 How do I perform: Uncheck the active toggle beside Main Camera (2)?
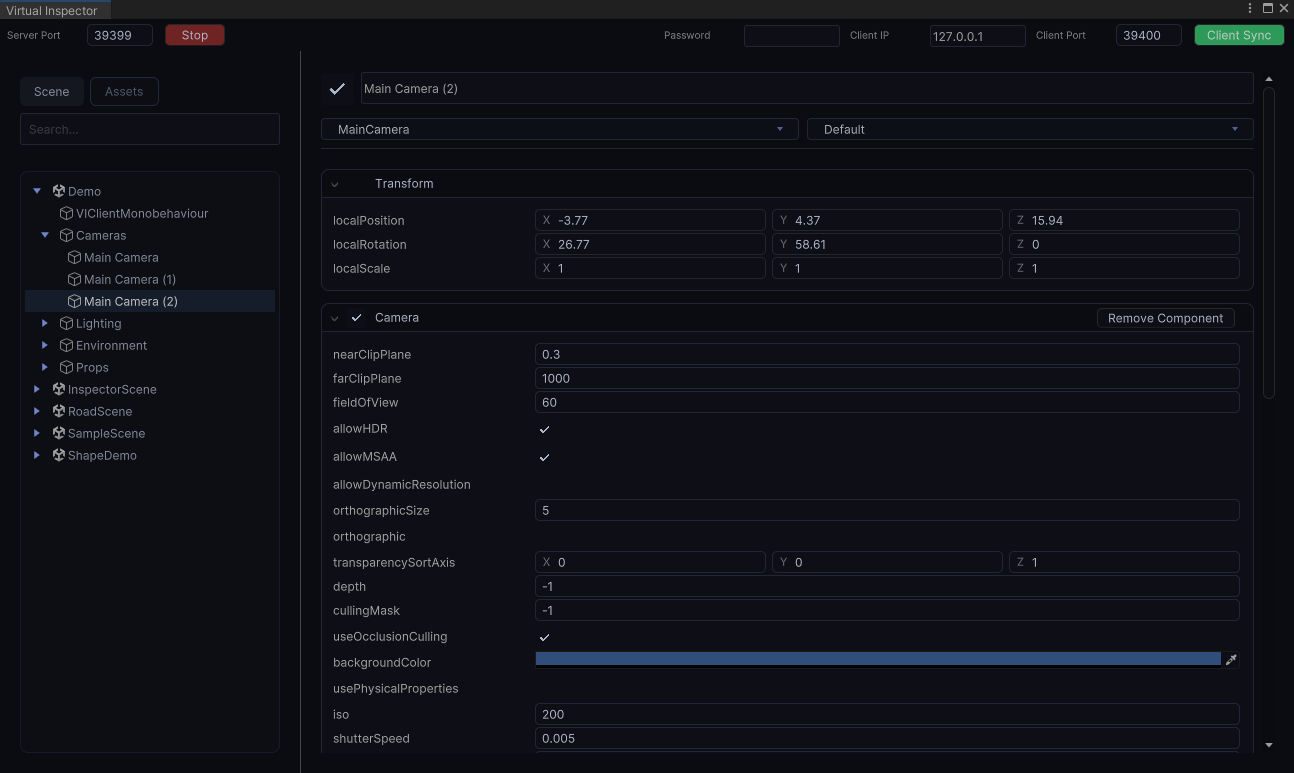pos(337,88)
